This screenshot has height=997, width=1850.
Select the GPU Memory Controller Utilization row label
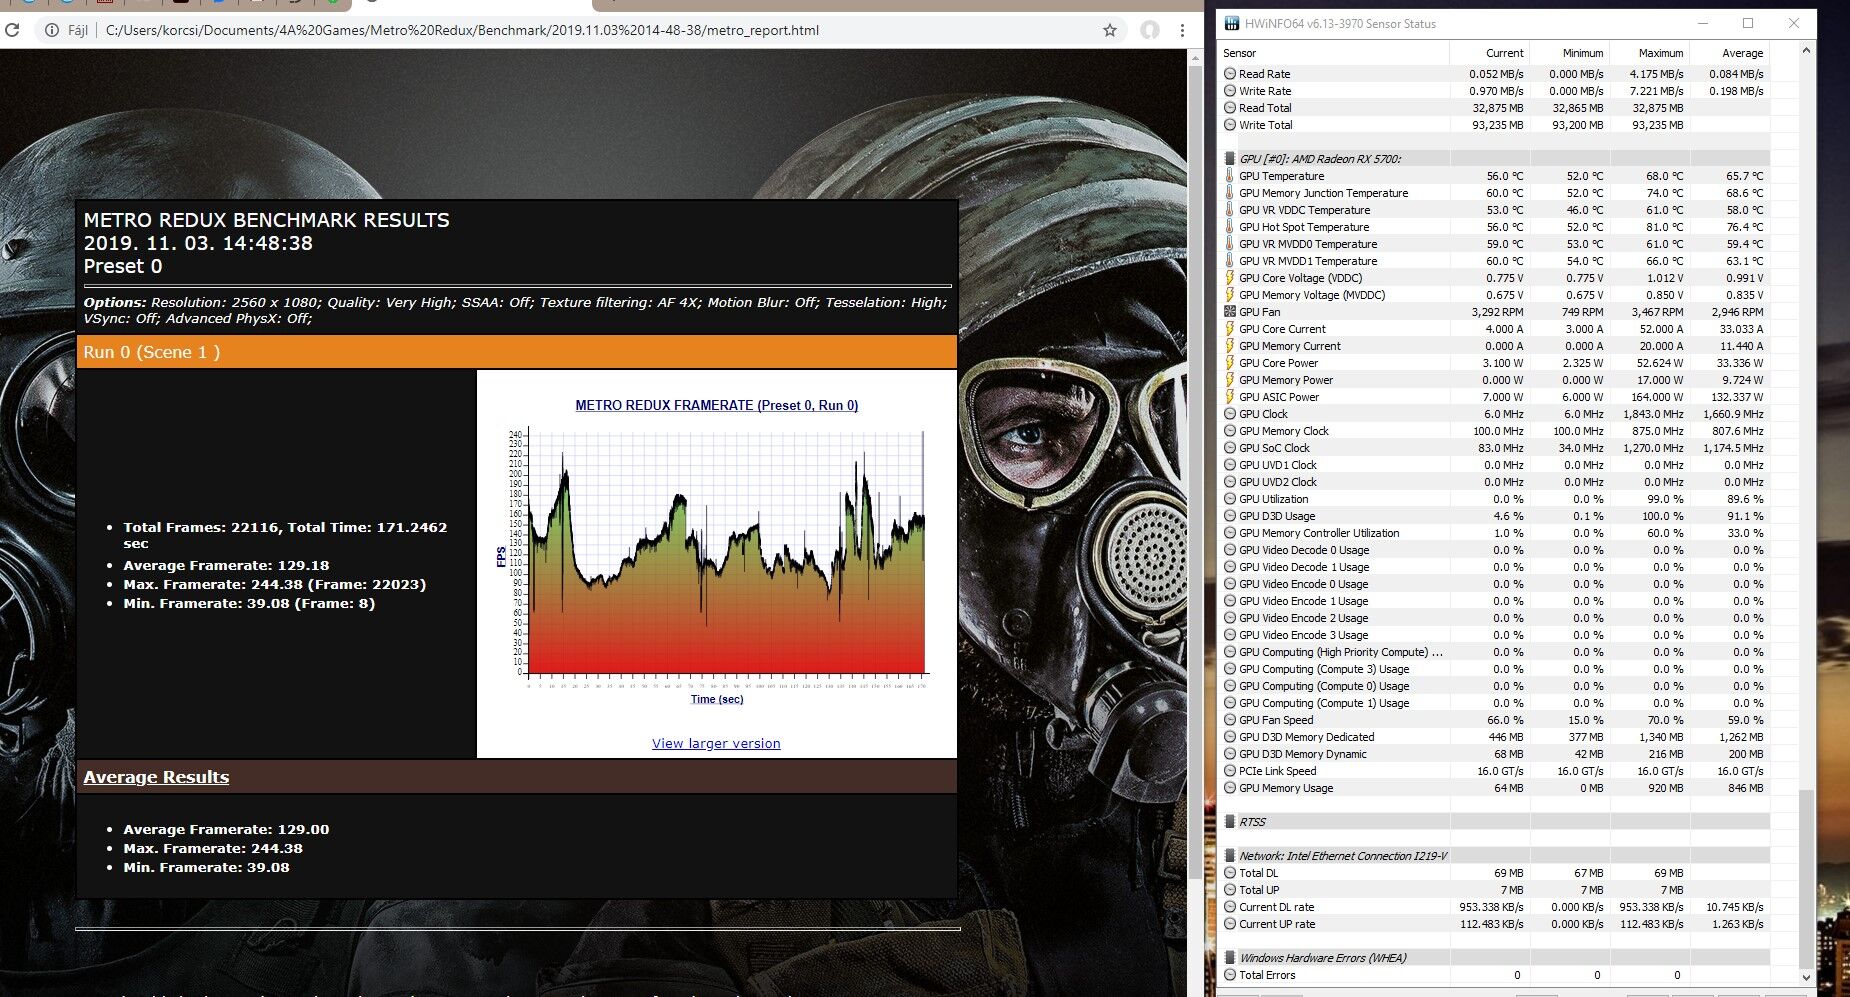coord(1319,533)
